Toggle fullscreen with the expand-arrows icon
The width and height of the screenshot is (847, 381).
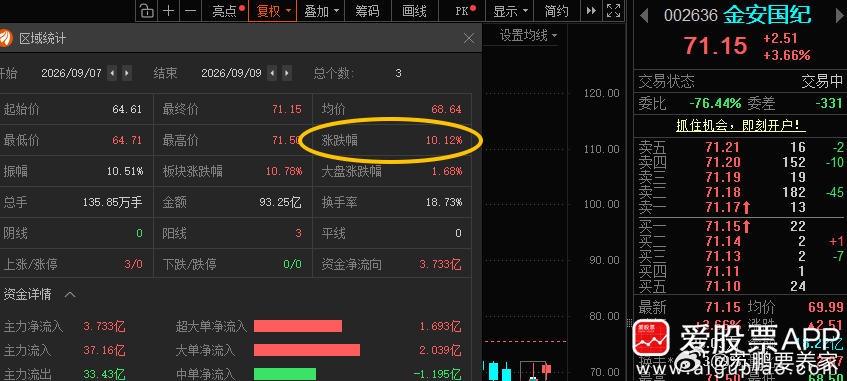pyautogui.click(x=613, y=11)
